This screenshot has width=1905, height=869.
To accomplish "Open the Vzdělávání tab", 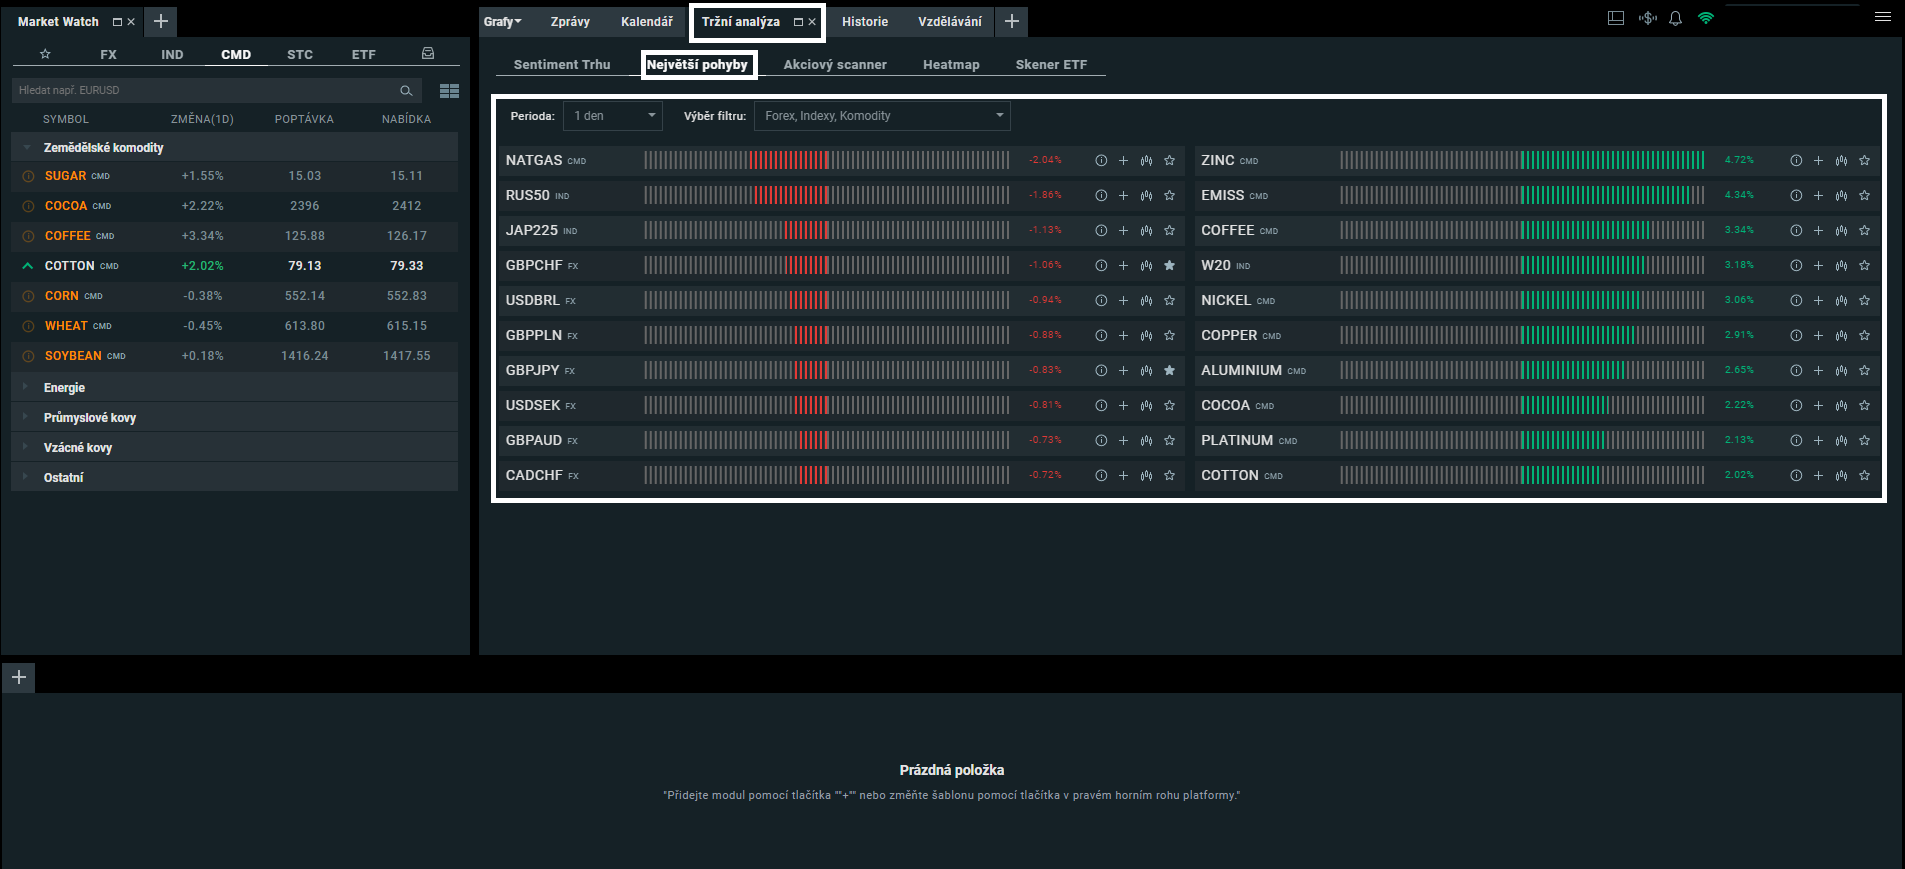I will click(950, 21).
